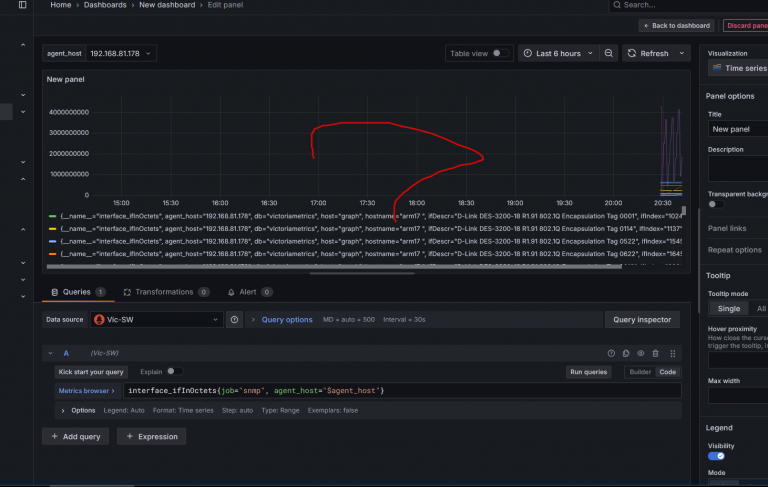Click orange swatch of Tag 0622 series
Screen dimensions: 768x487
tap(52, 254)
